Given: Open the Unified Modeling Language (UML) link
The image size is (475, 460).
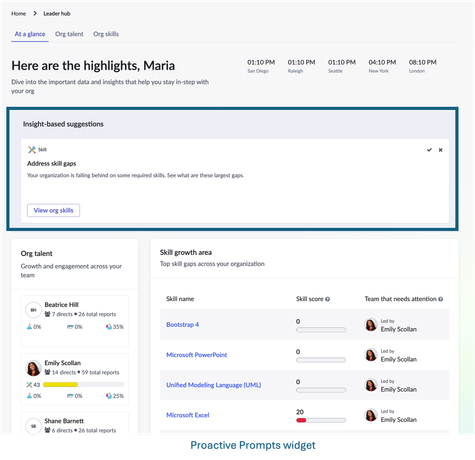Looking at the screenshot, I should point(213,385).
